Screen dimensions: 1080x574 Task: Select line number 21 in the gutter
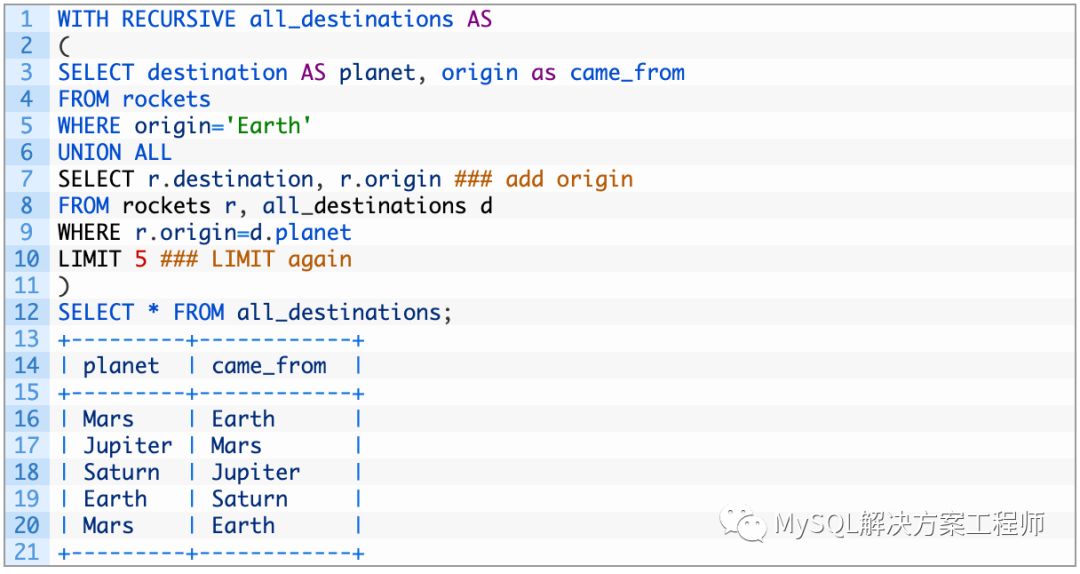pyautogui.click(x=26, y=552)
